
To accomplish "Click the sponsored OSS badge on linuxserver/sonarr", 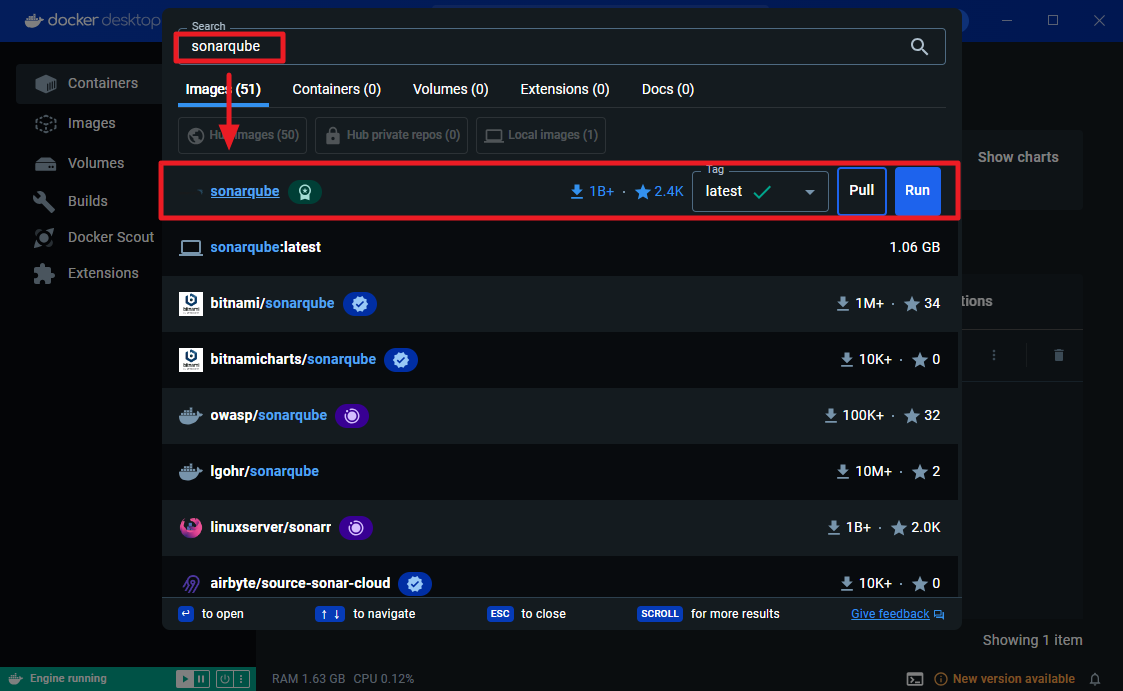I will tap(356, 528).
